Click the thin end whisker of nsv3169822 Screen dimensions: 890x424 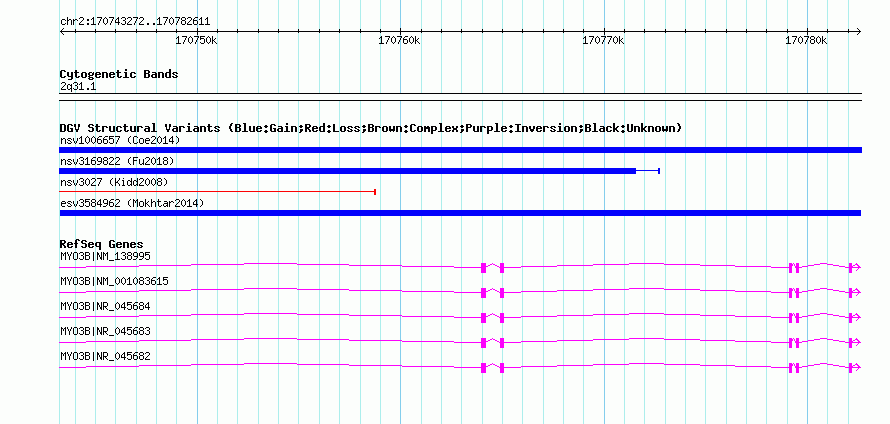click(x=648, y=171)
